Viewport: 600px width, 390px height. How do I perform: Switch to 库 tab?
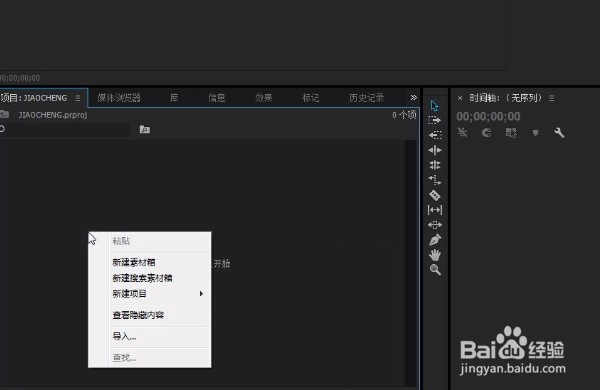(174, 98)
